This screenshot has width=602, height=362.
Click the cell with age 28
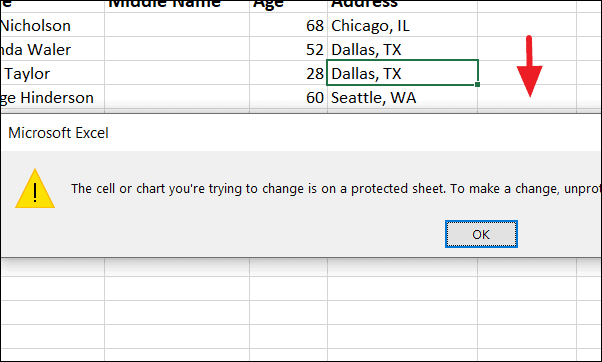tap(289, 73)
